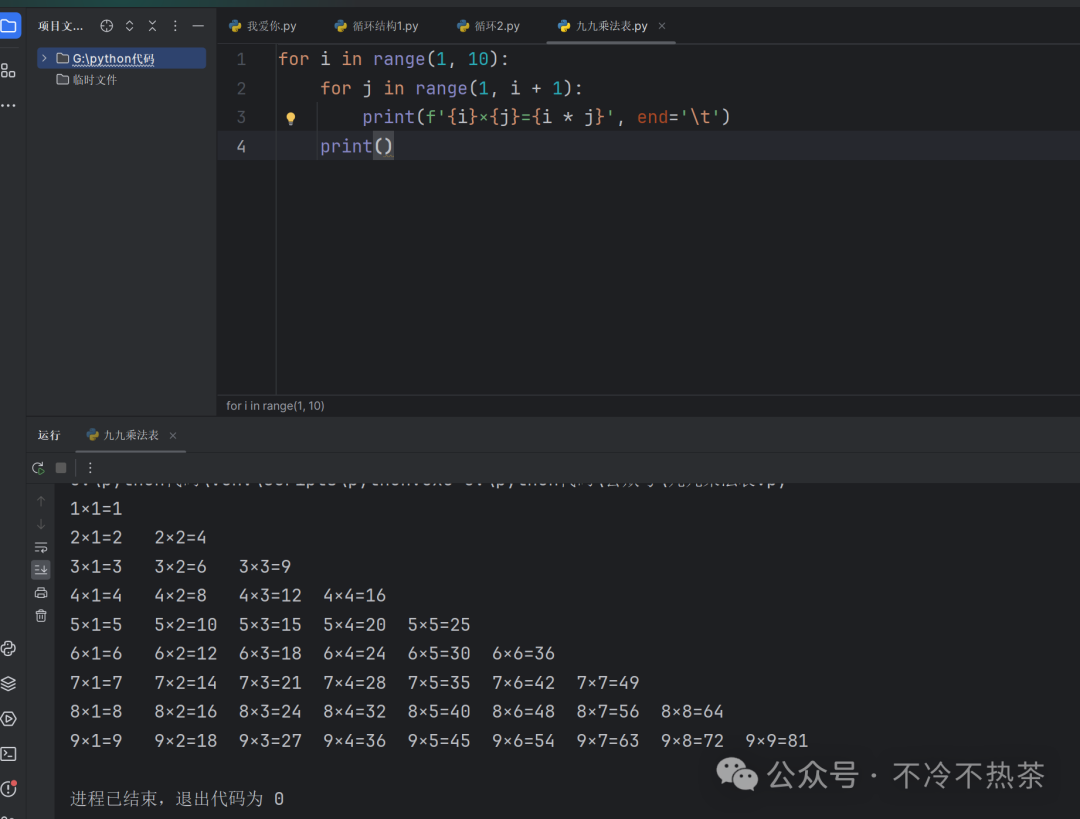Show more tool windows (three dots)
Image resolution: width=1080 pixels, height=819 pixels.
point(8,105)
